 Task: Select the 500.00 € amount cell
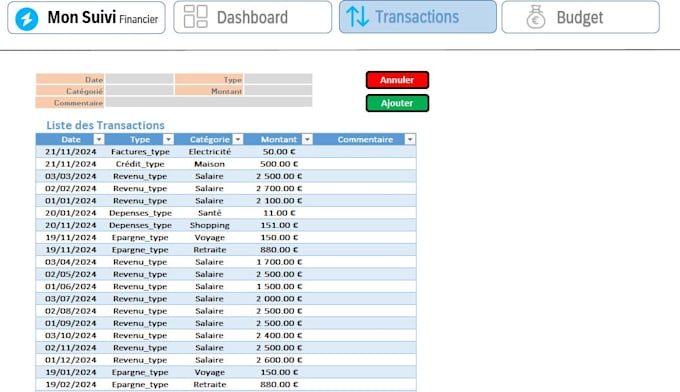[279, 164]
